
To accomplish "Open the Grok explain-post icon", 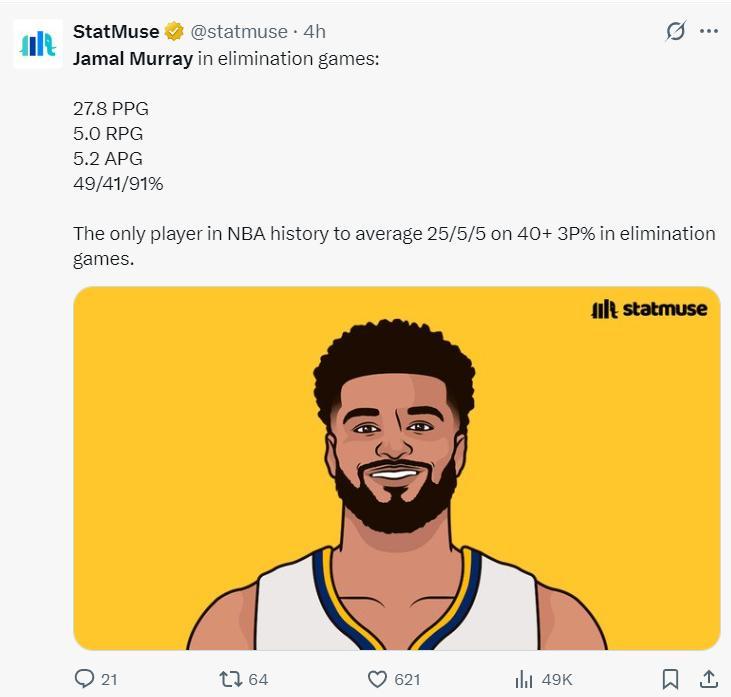I will pos(676,31).
